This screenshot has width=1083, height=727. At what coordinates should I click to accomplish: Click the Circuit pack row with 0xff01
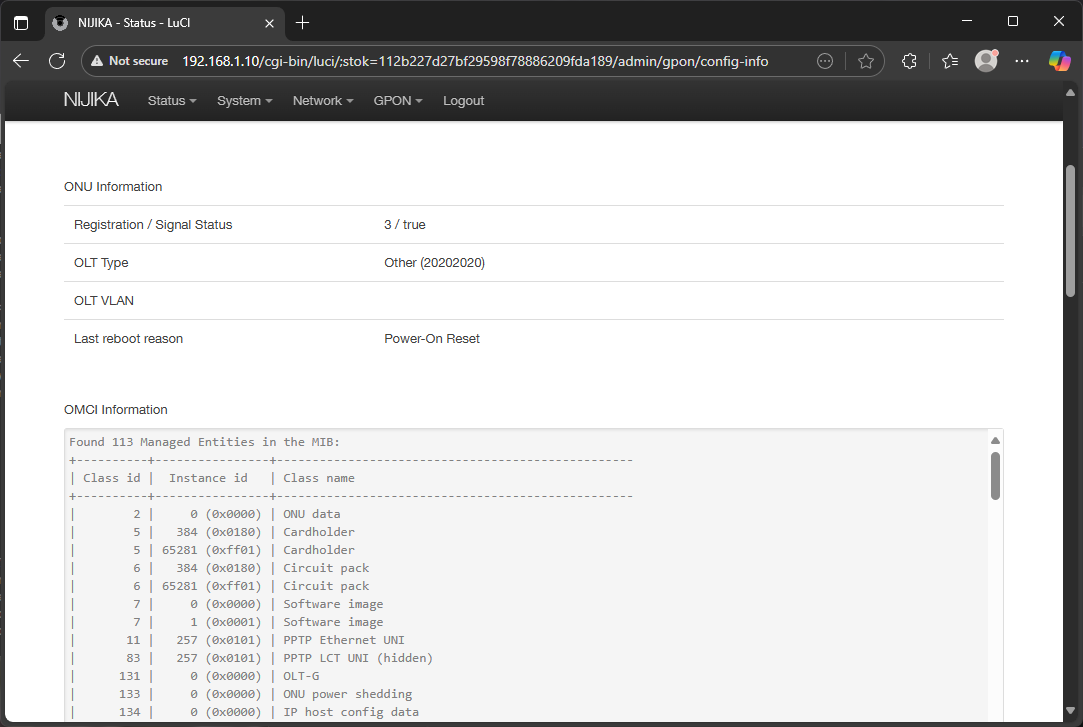[220, 585]
